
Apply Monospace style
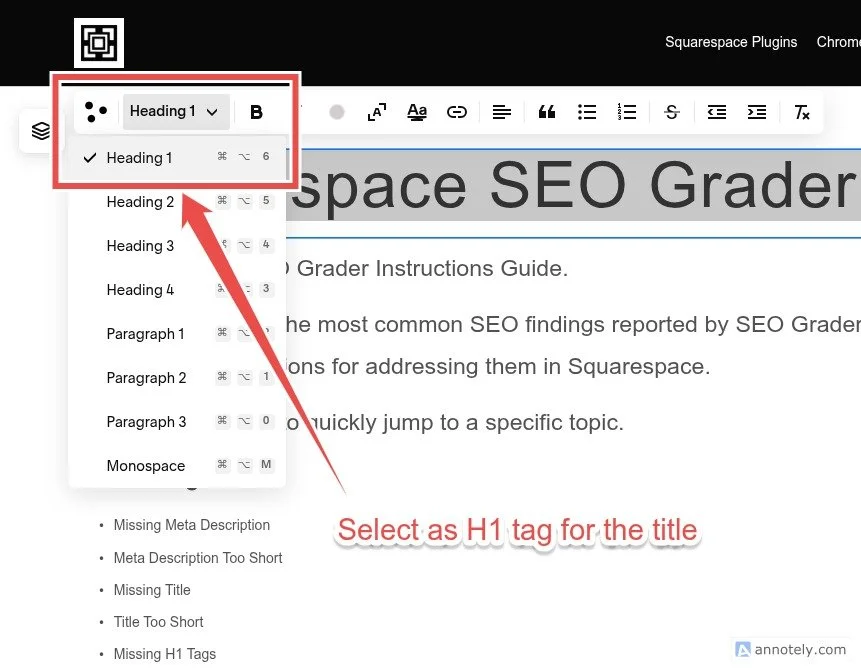pyautogui.click(x=177, y=465)
